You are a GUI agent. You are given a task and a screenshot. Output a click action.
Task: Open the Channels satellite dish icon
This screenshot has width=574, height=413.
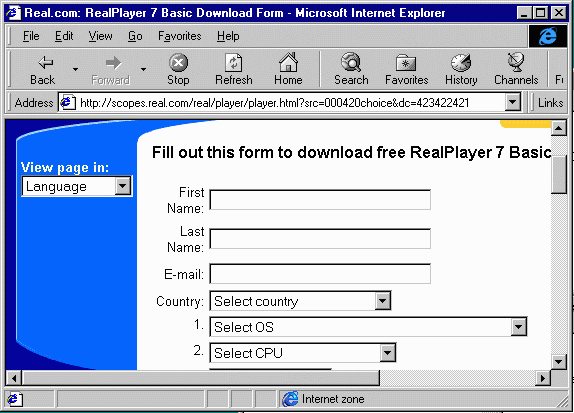click(x=516, y=62)
